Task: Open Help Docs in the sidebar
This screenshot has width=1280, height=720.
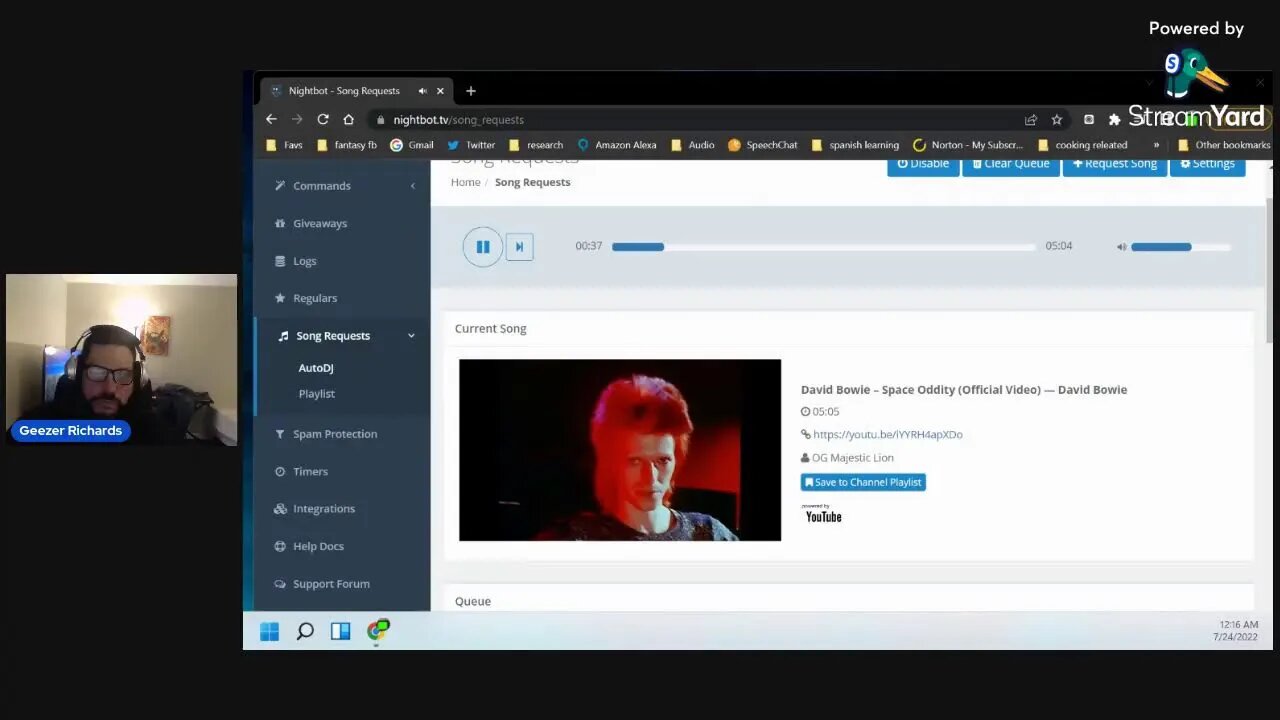Action: tap(318, 546)
